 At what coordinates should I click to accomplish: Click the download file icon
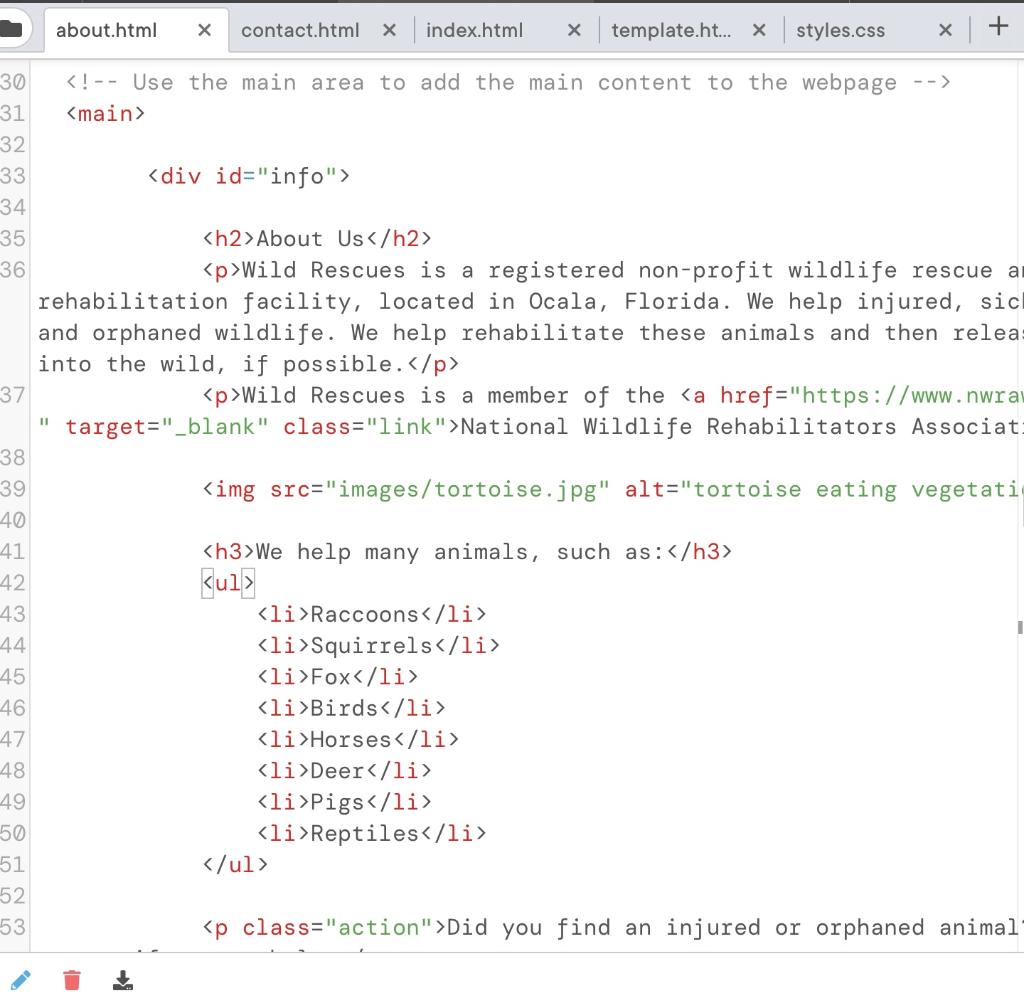(x=123, y=980)
